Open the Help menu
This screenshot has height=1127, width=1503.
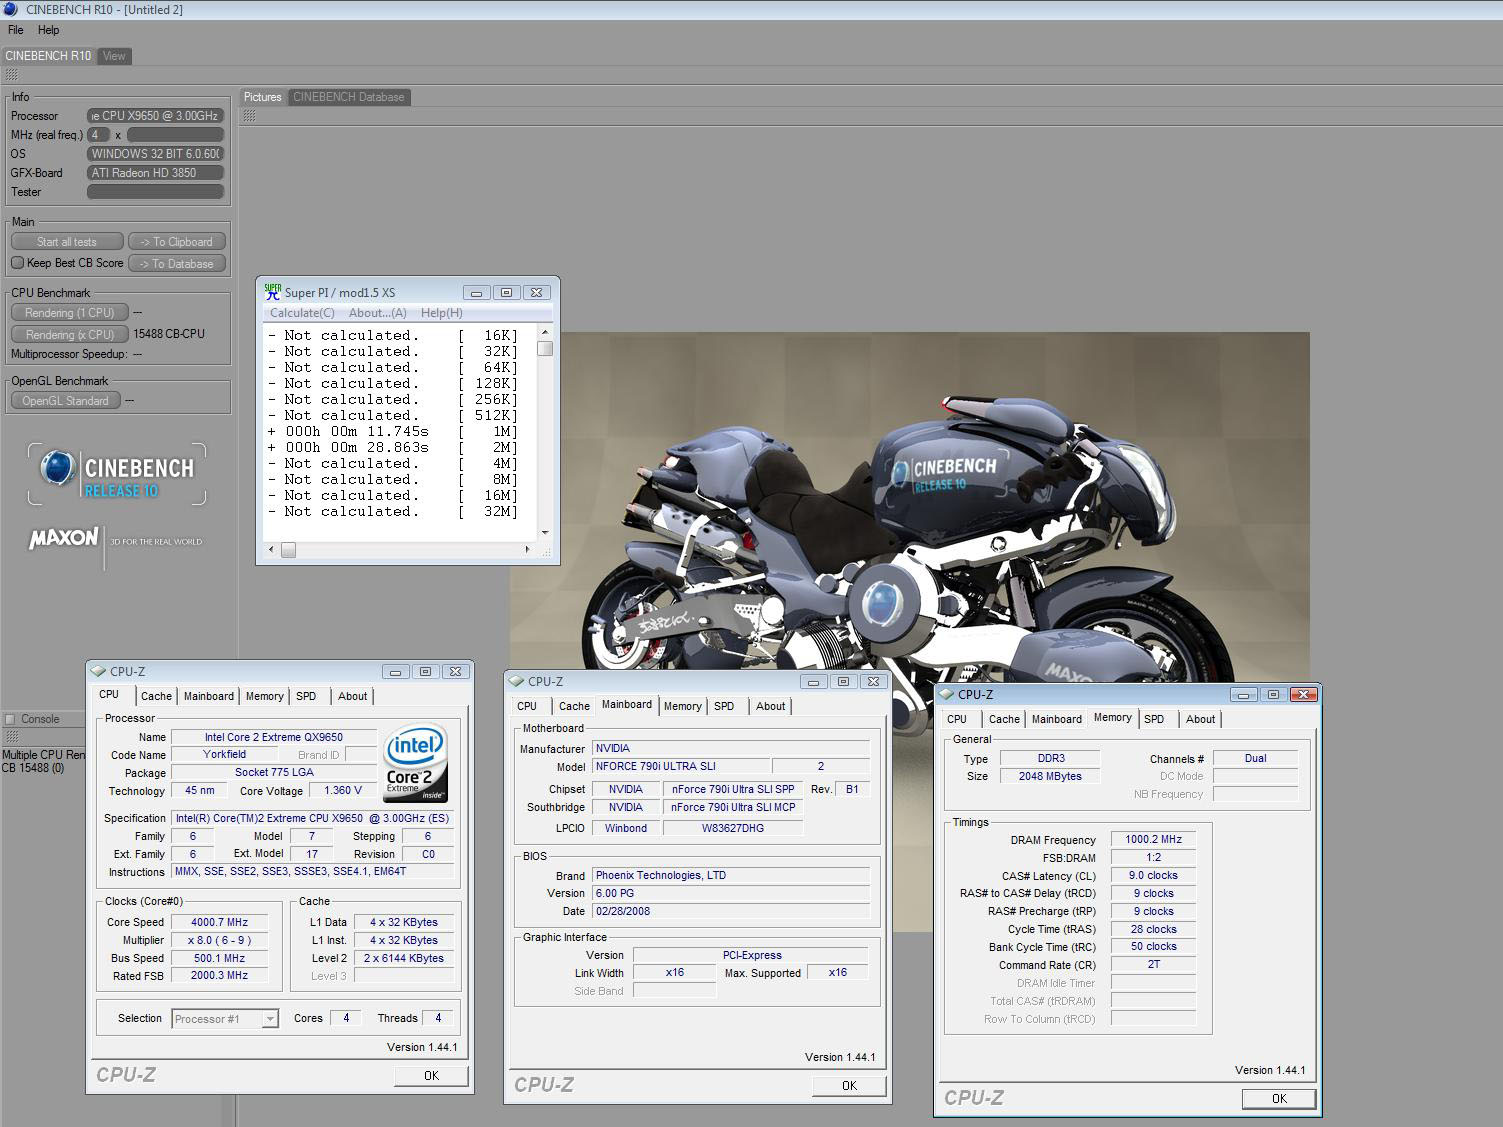point(48,30)
